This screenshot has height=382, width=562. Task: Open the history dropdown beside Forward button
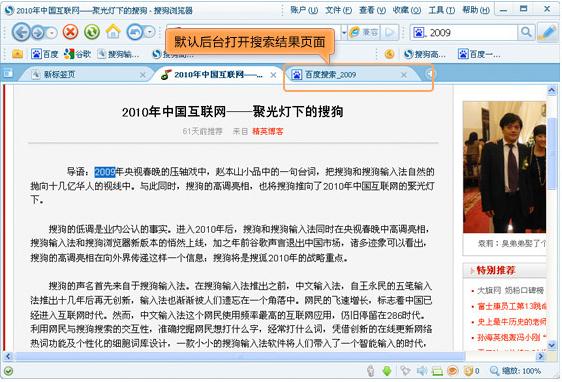coord(52,33)
